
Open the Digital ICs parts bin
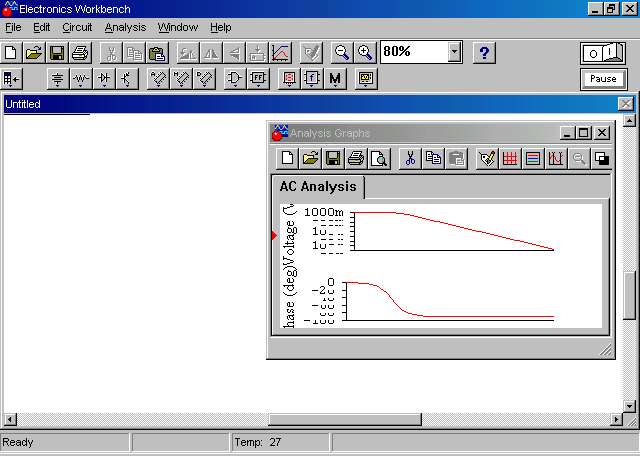click(x=204, y=78)
